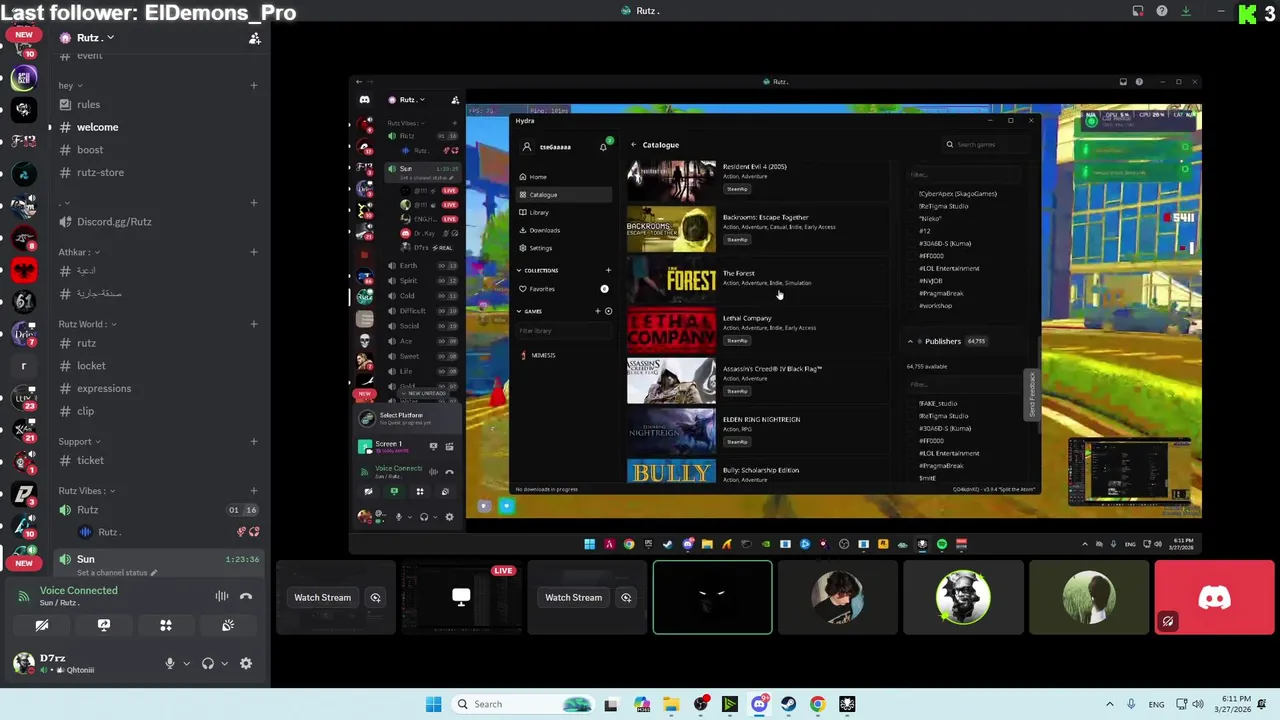
Task: Open the F-13 server icon
Action: (24, 142)
